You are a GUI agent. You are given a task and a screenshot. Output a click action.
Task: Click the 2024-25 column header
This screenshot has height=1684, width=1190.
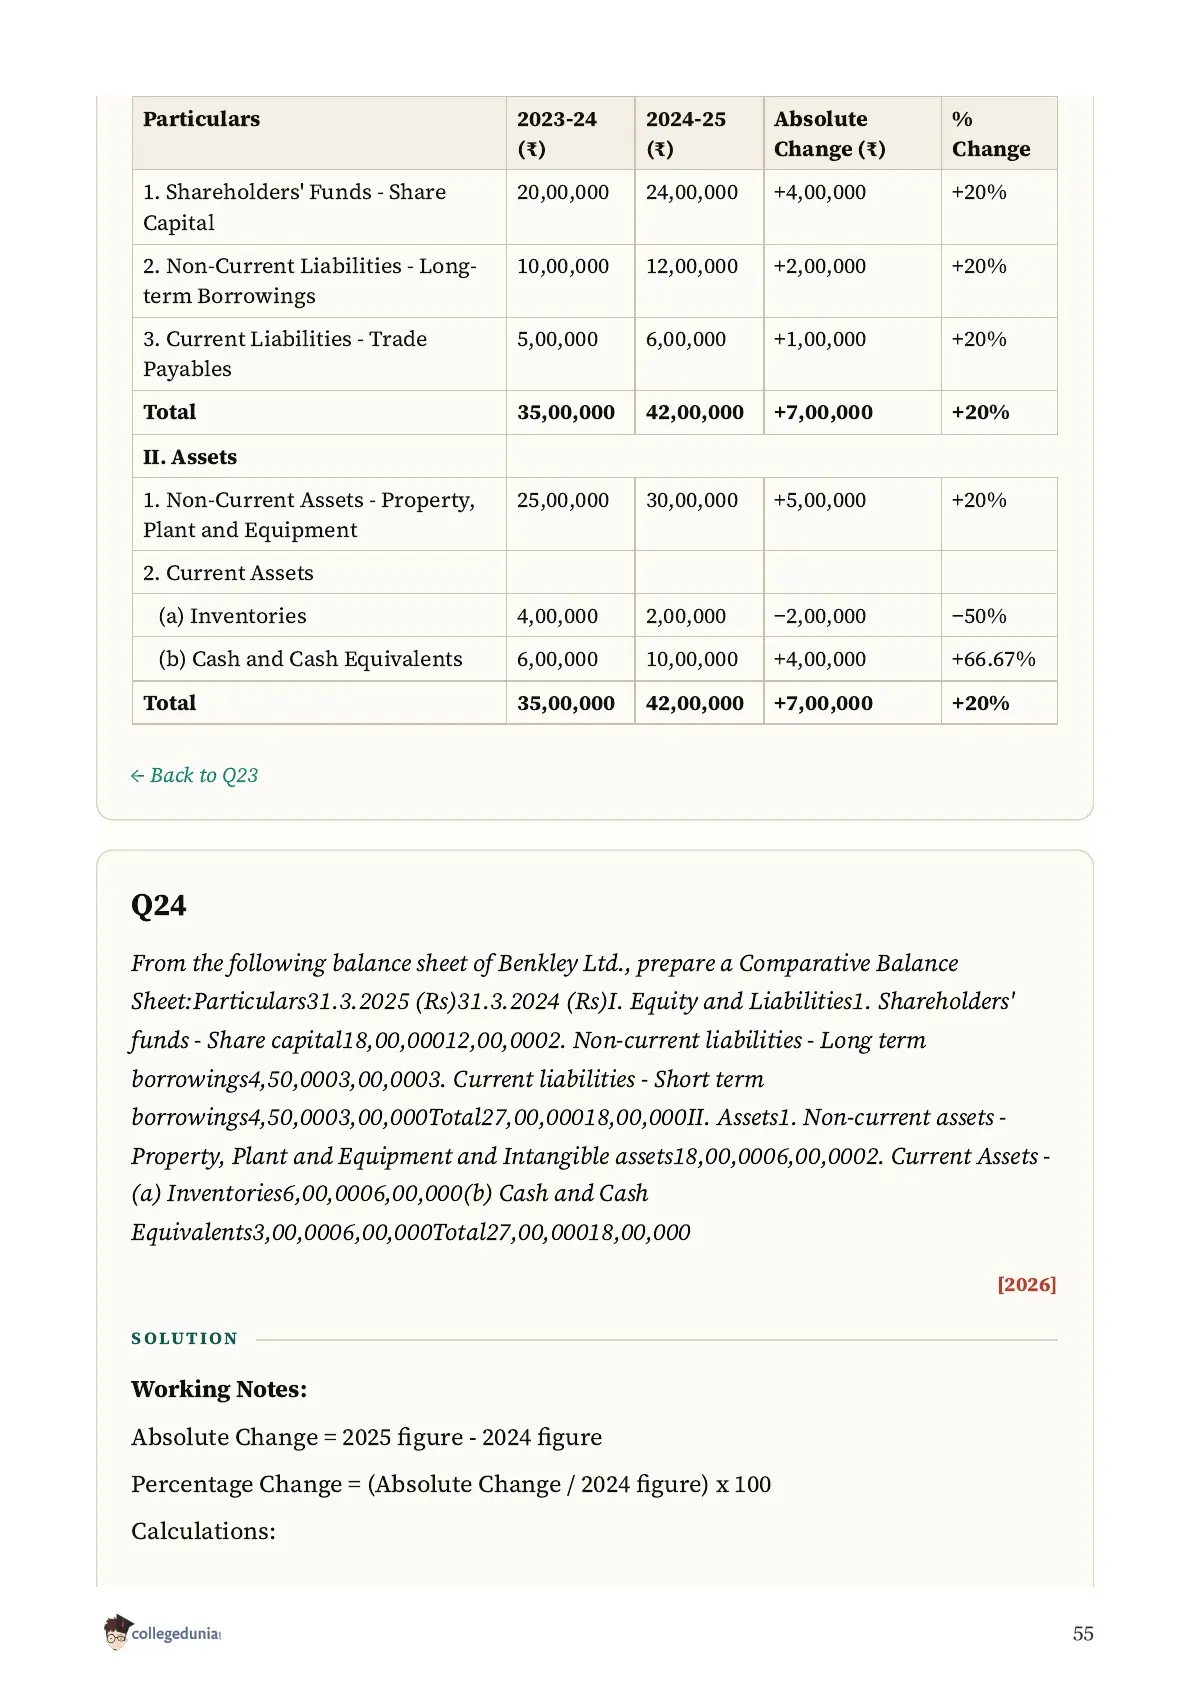tap(685, 134)
